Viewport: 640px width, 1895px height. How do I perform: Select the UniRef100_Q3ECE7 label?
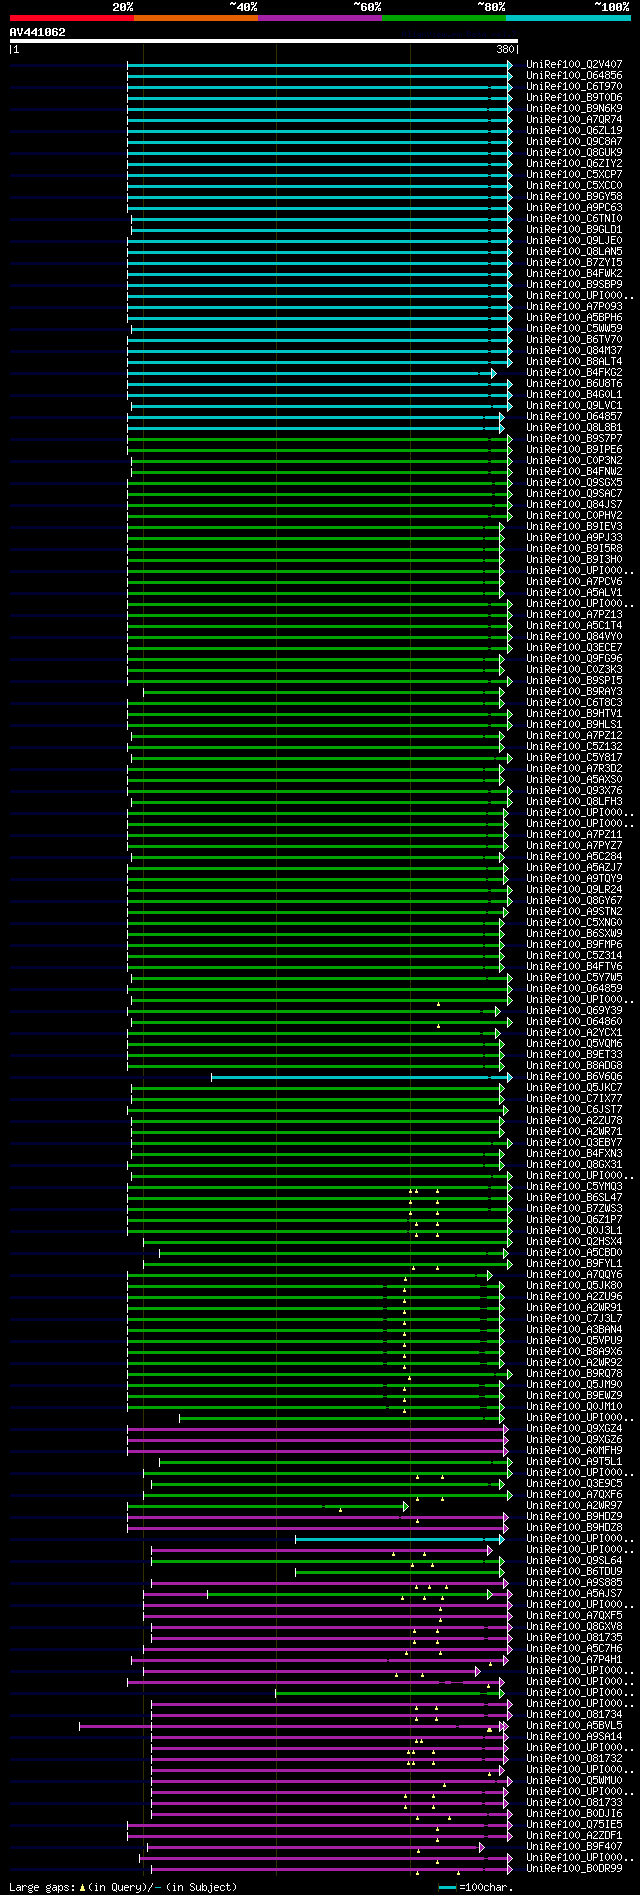pyautogui.click(x=574, y=648)
